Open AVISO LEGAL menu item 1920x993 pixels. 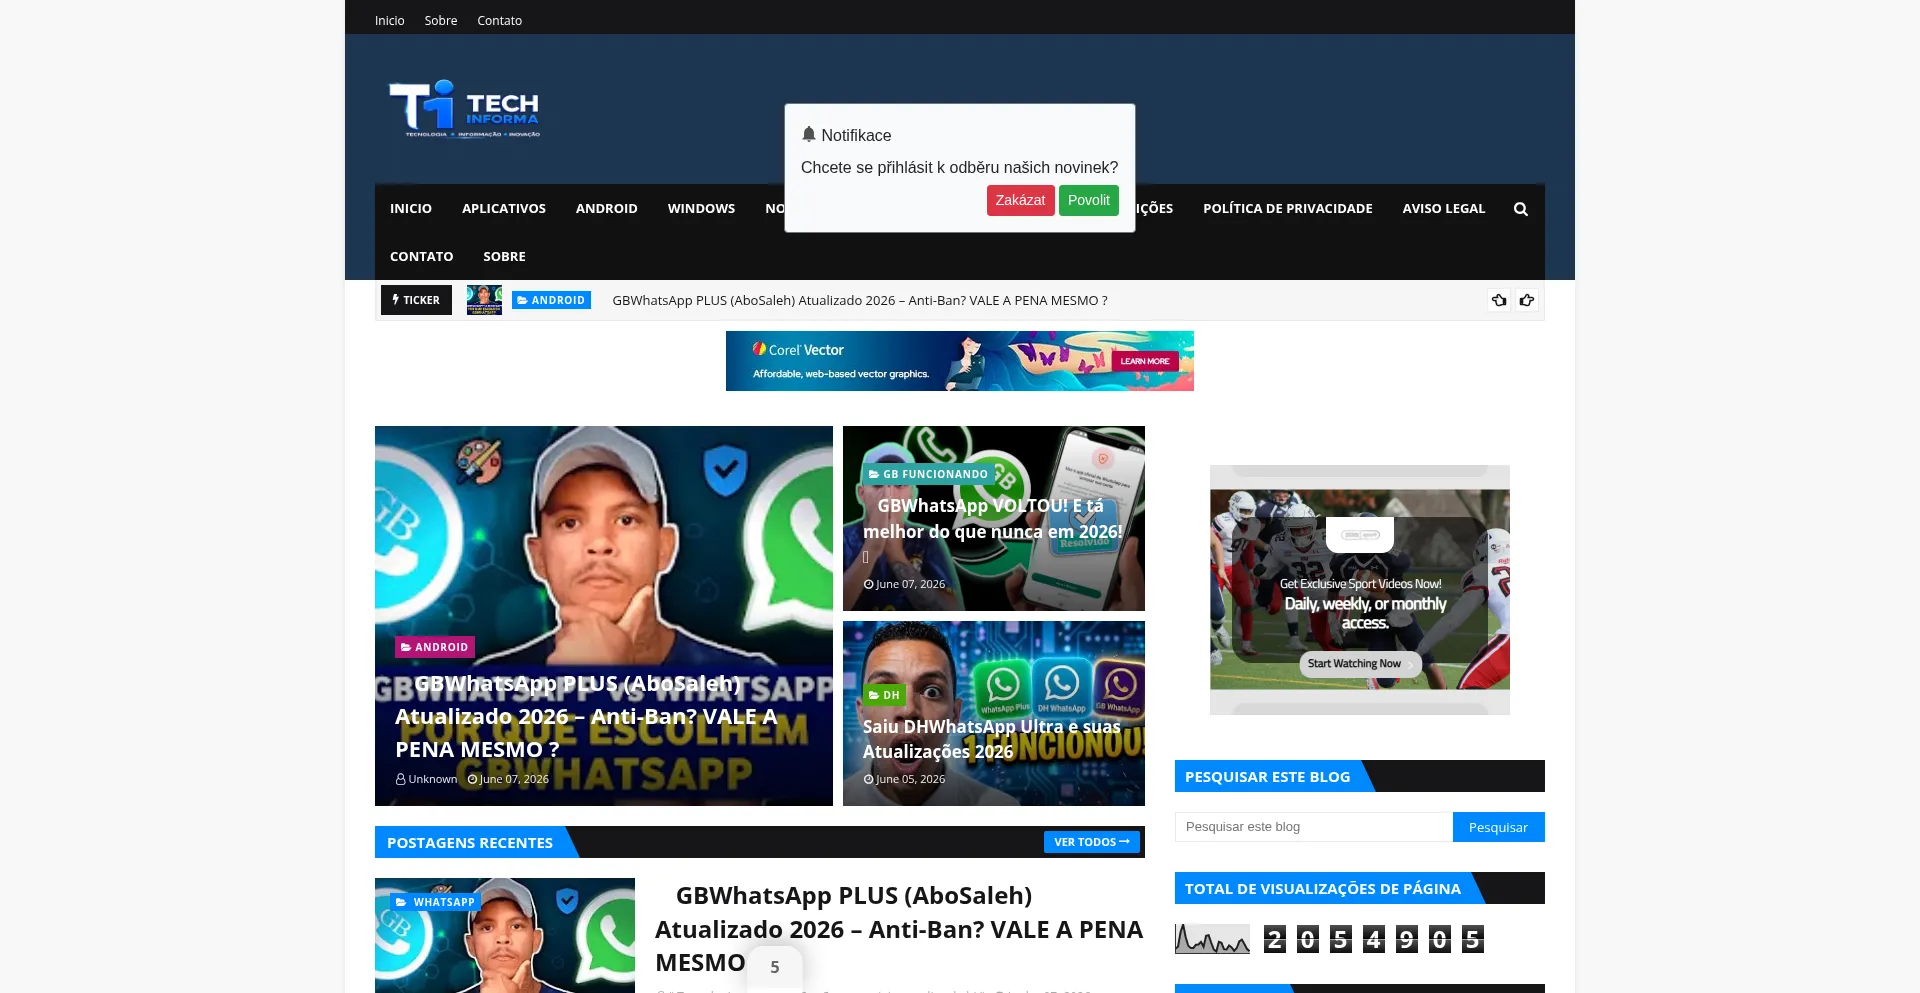1443,208
